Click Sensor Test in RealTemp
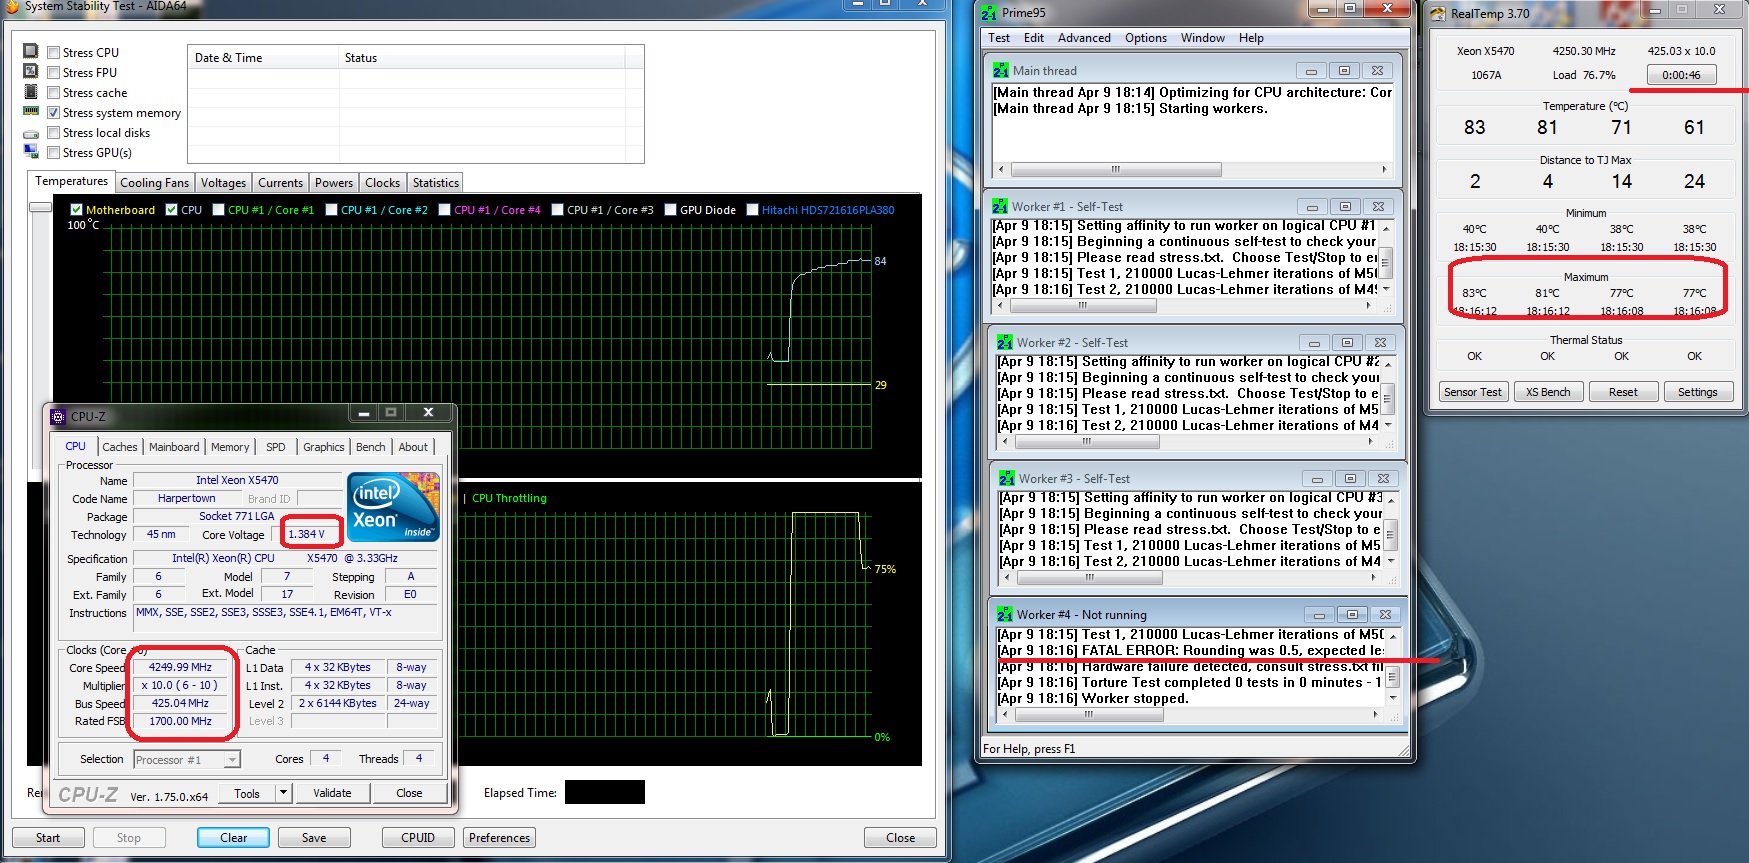The height and width of the screenshot is (863, 1749). 1472,392
